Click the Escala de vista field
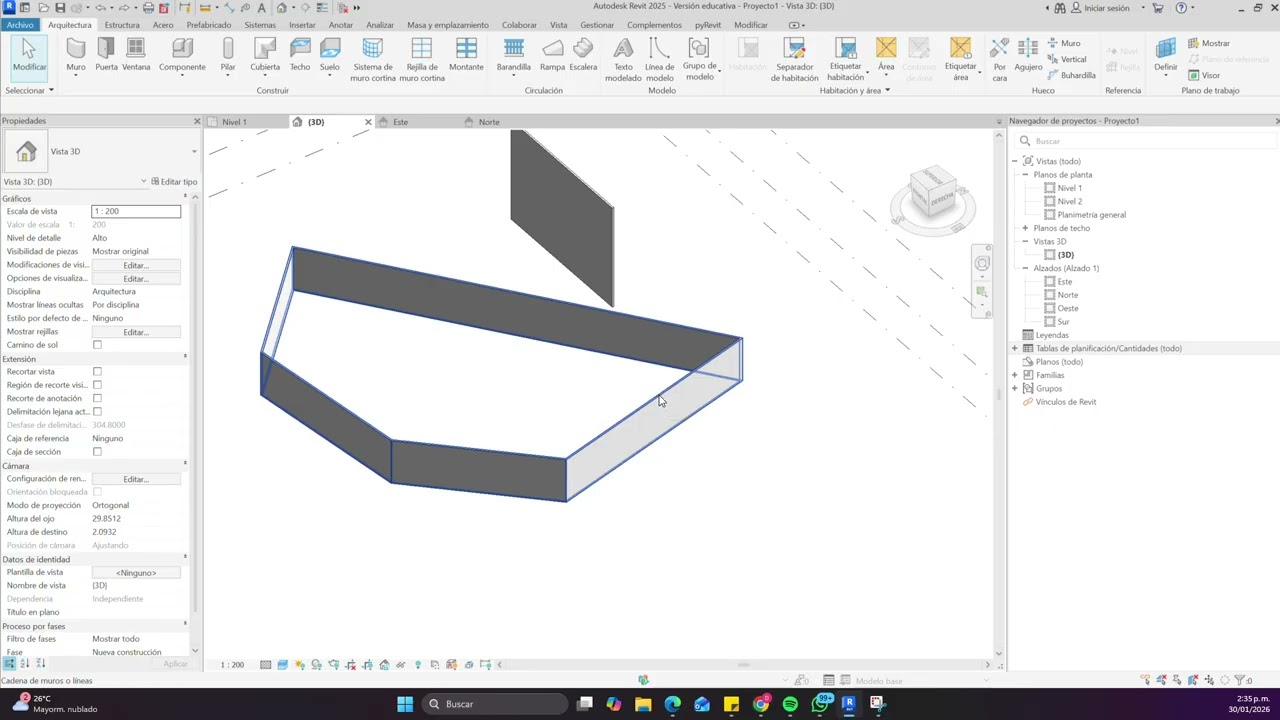 136,211
